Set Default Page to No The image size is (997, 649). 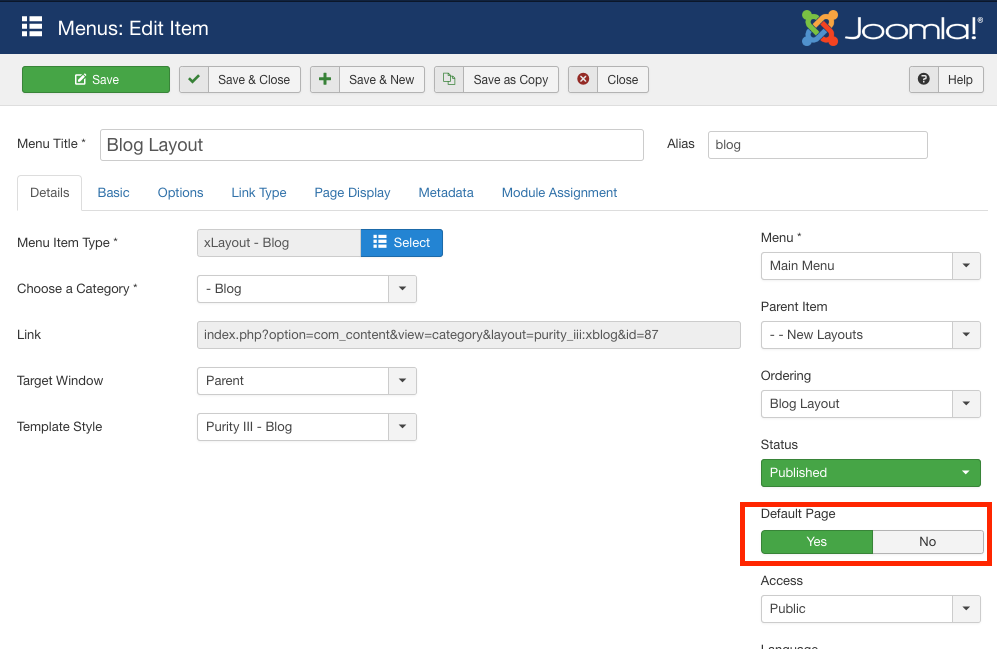[927, 542]
